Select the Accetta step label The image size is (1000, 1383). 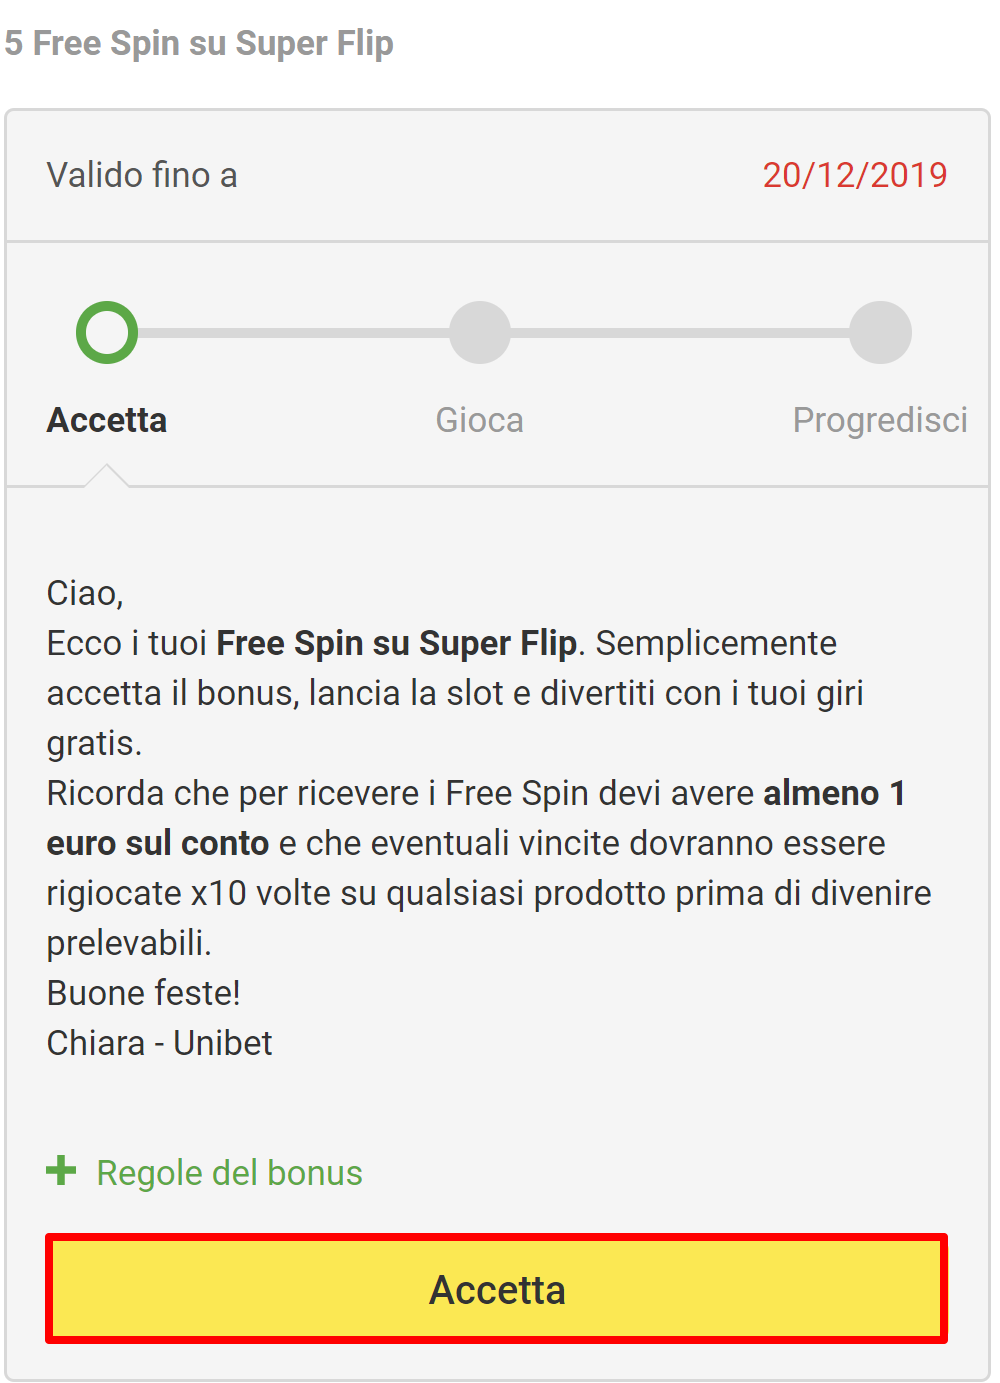[107, 420]
